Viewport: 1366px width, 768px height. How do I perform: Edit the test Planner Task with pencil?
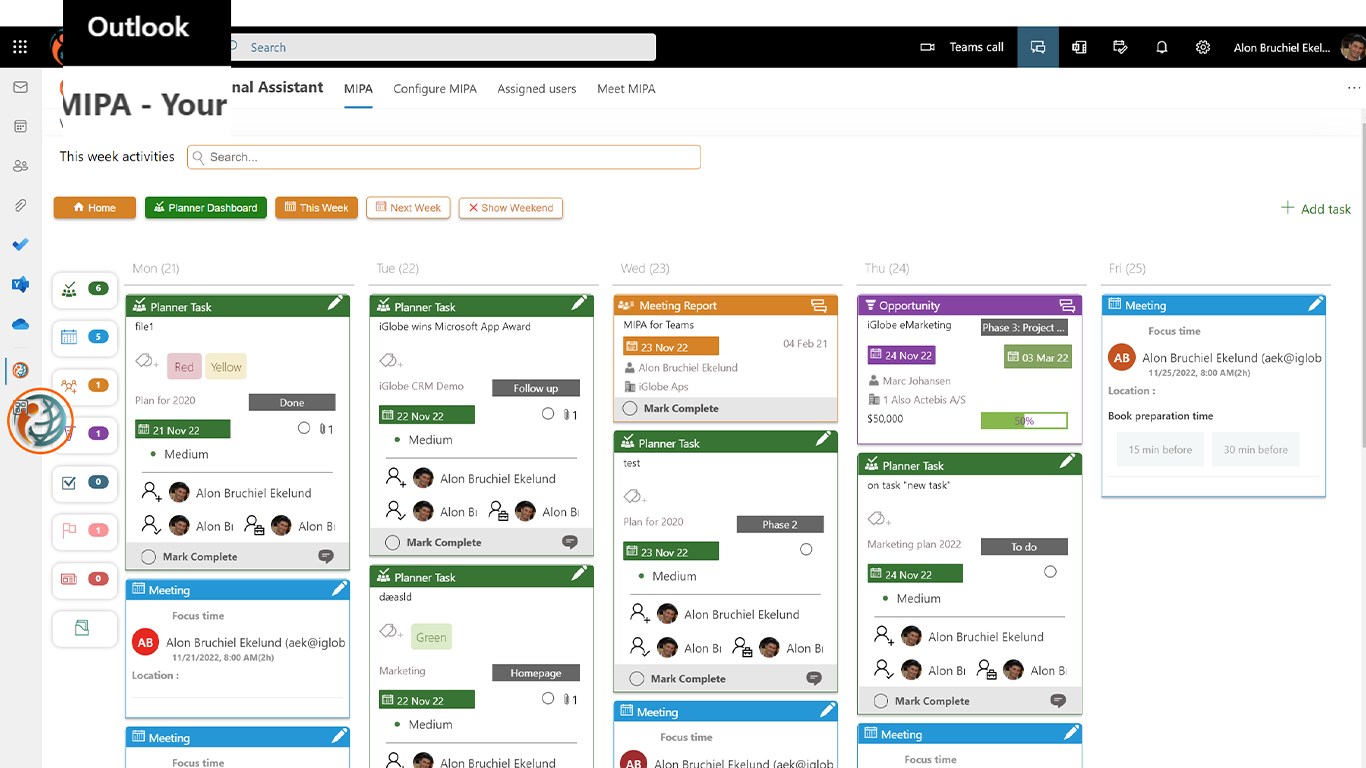pos(823,439)
